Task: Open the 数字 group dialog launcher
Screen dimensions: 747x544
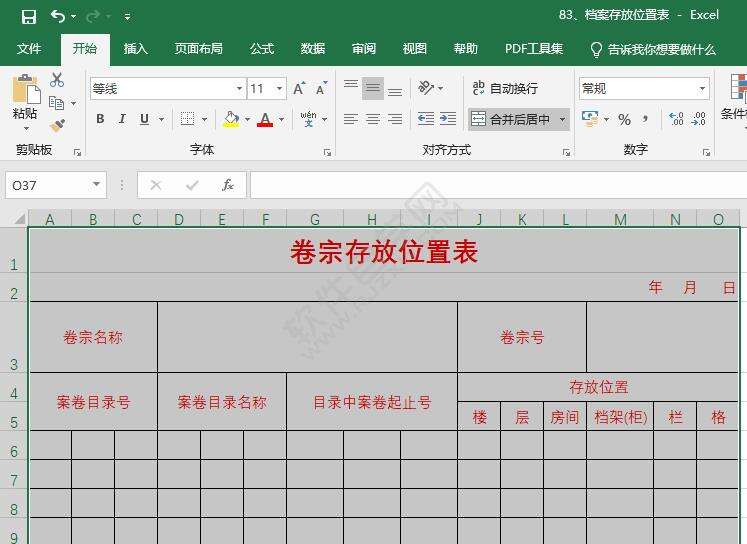Action: [707, 152]
